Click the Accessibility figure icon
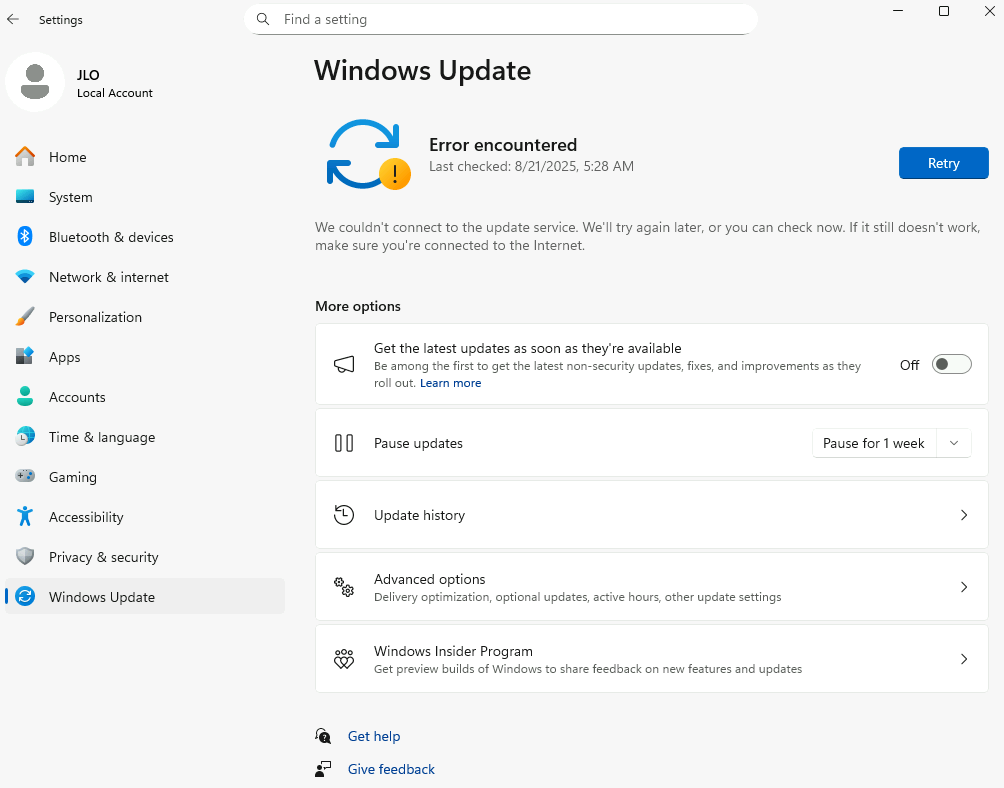The image size is (1004, 788). pos(25,517)
